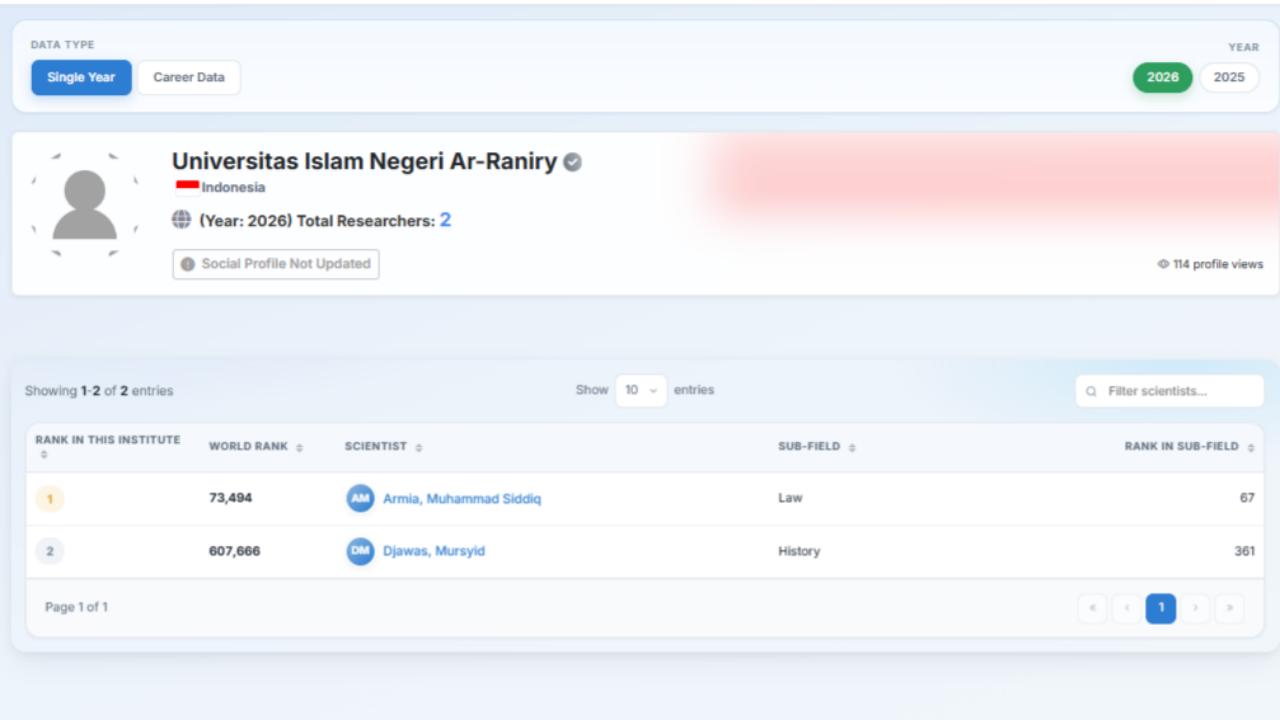Screen dimensions: 1280x720
Task: Click the search icon in Filter scientists box
Action: click(x=1091, y=391)
